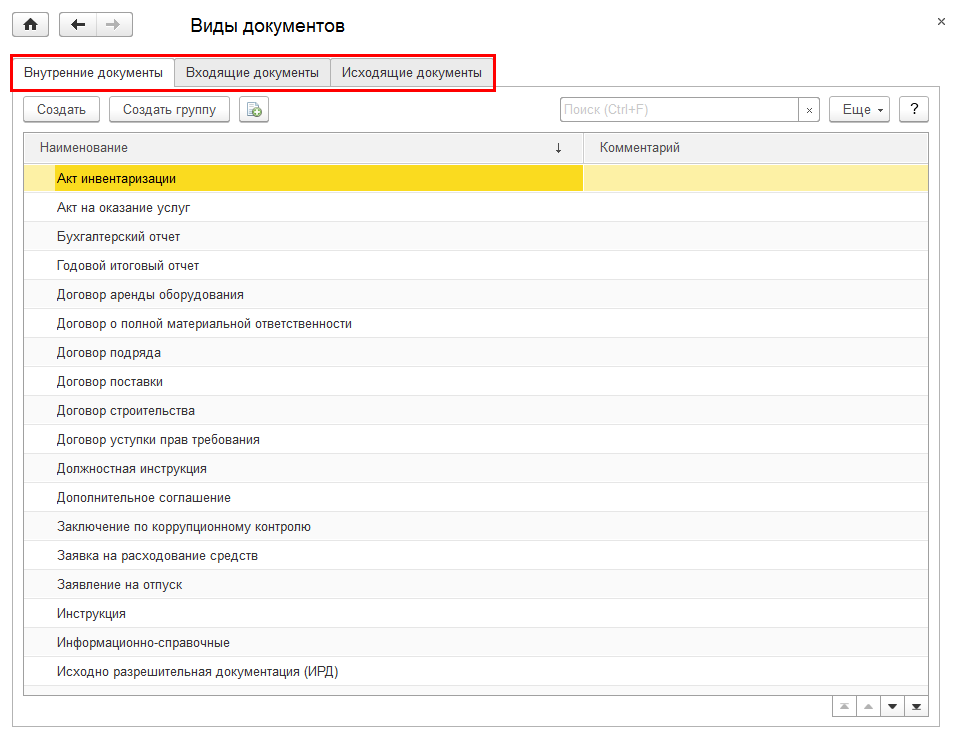The height and width of the screenshot is (739, 959).
Task: Go back using the back arrow icon
Action: [x=77, y=23]
